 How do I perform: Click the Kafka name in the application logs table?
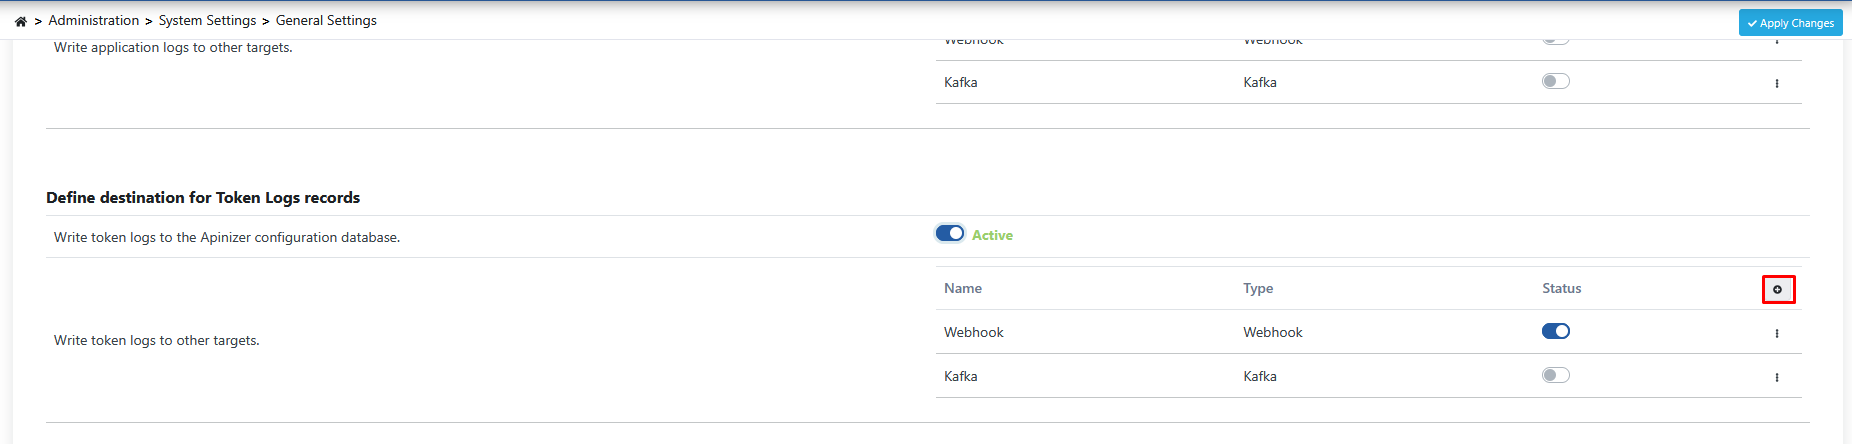click(x=961, y=83)
